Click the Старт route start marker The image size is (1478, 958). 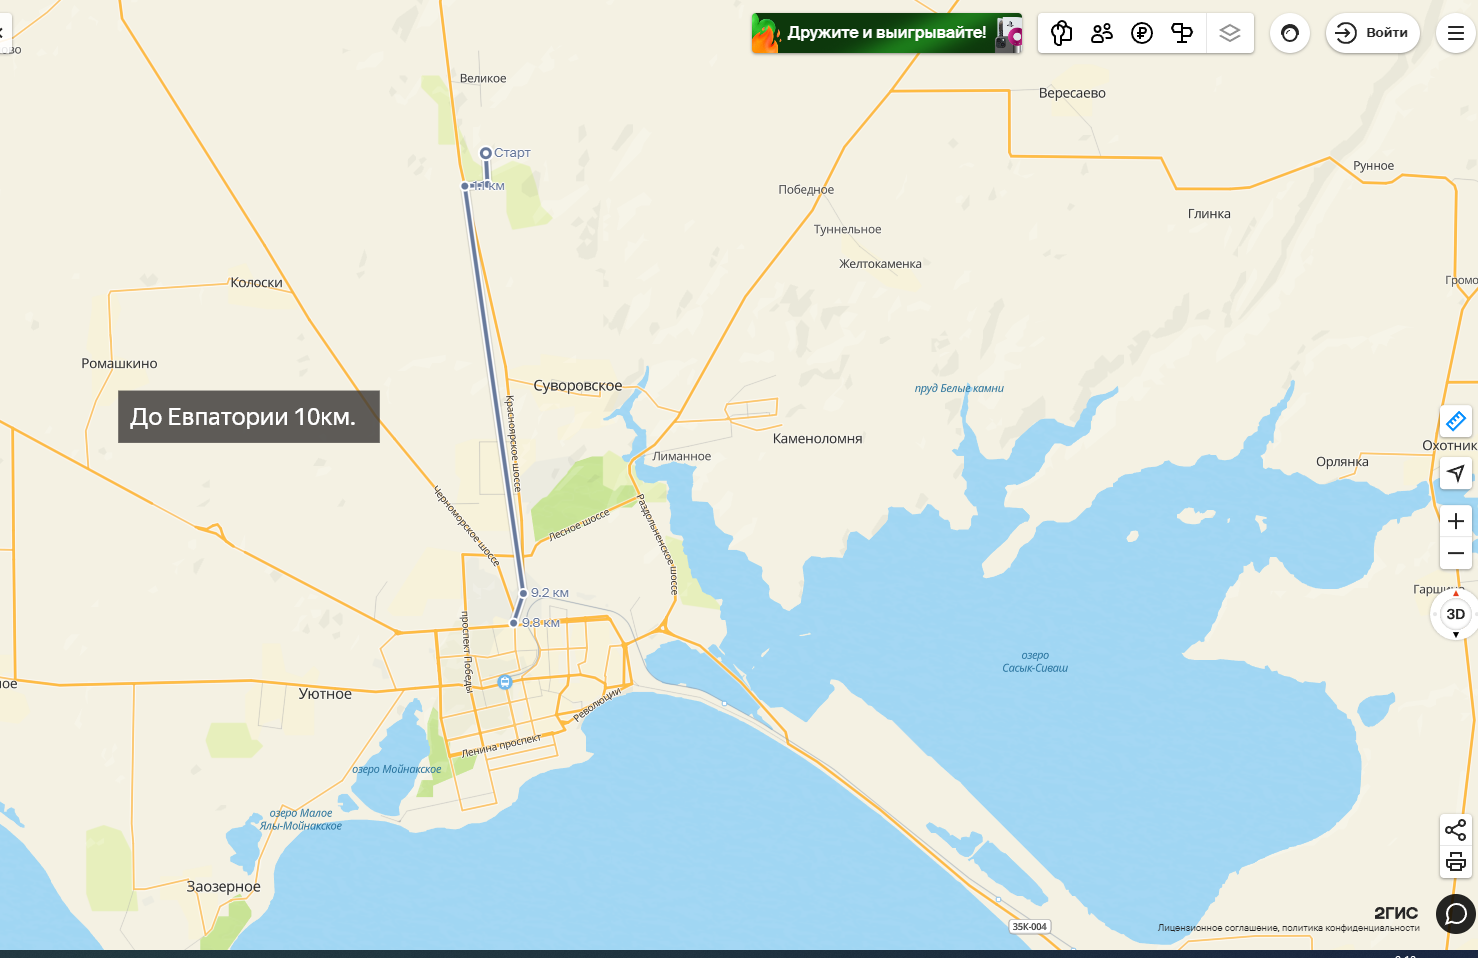tap(486, 153)
